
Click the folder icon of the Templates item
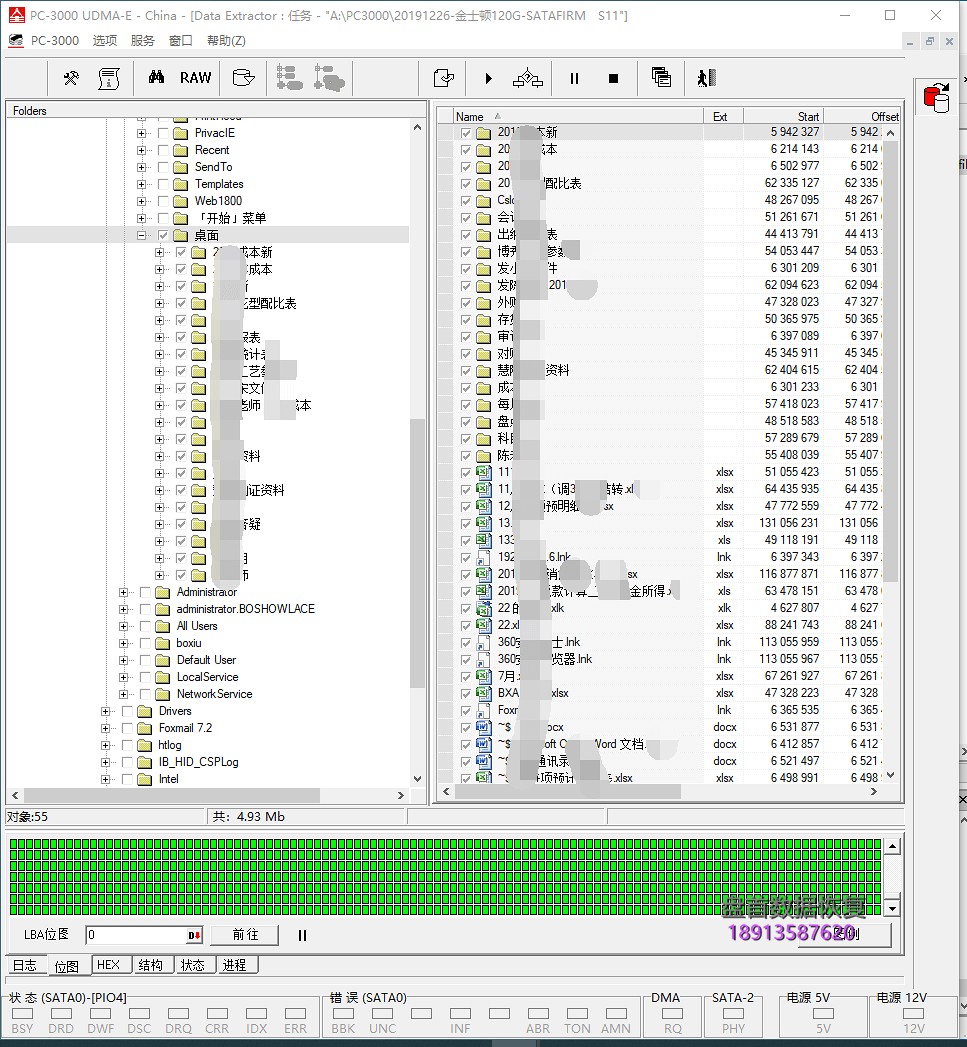(180, 184)
